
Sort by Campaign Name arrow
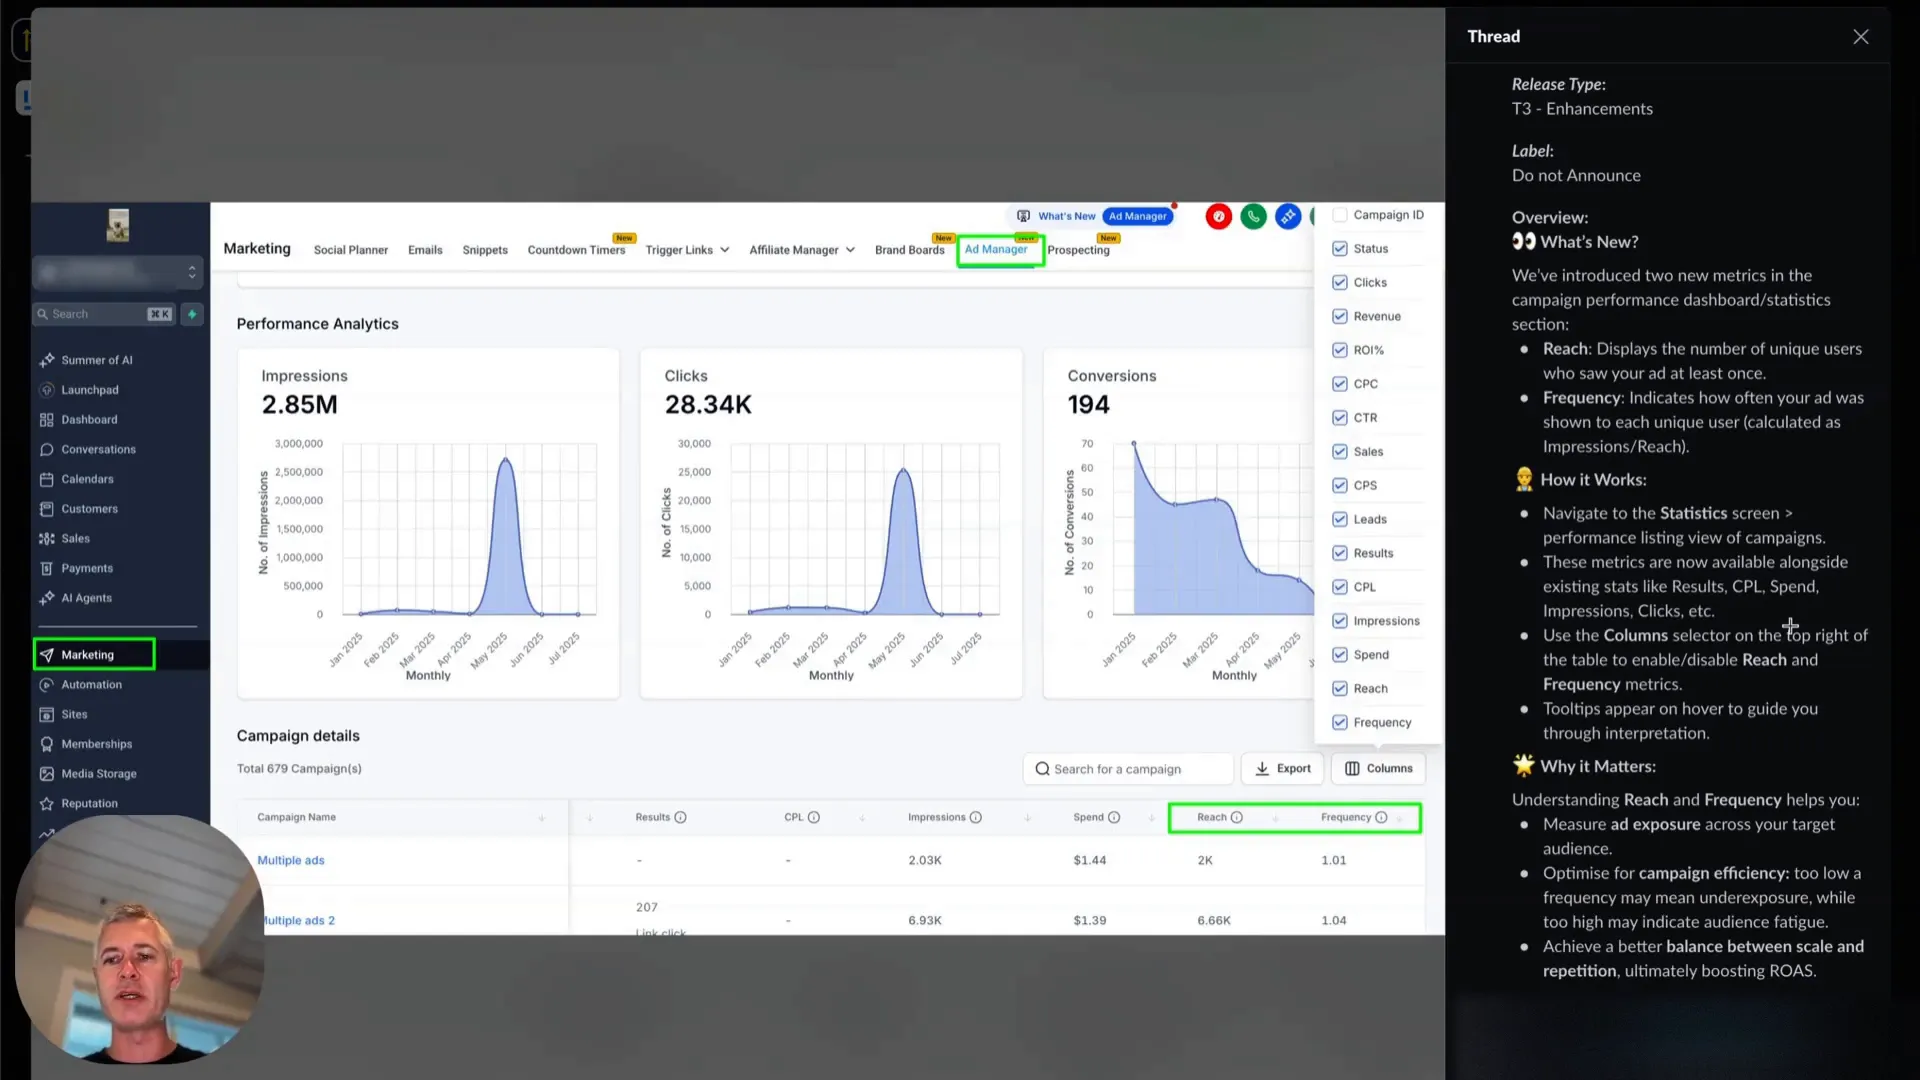(542, 818)
